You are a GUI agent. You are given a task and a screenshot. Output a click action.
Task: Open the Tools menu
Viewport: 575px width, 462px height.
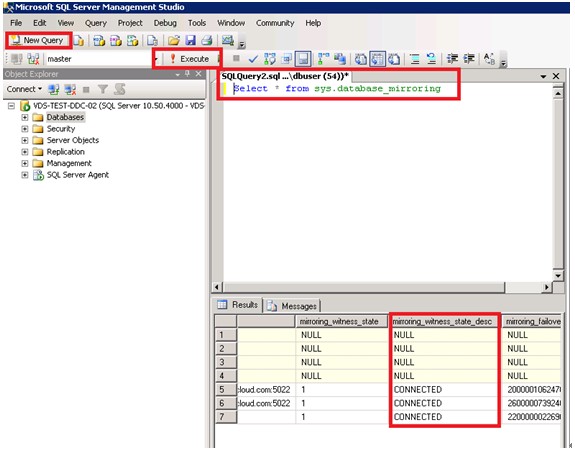click(x=197, y=23)
